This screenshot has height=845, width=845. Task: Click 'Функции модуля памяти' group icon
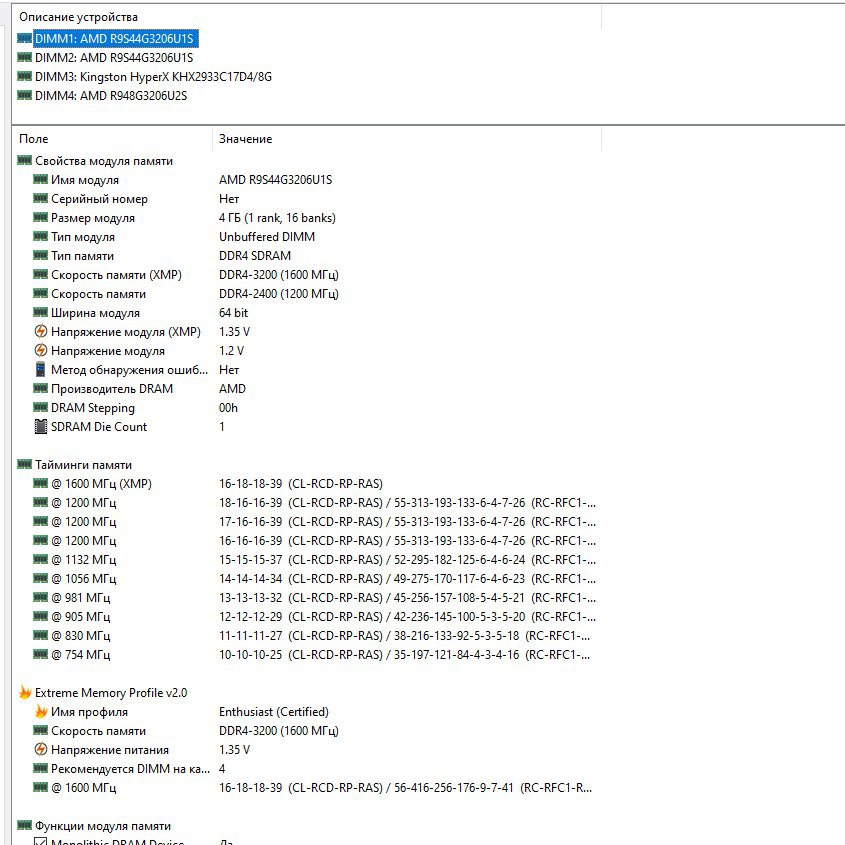pyautogui.click(x=24, y=825)
